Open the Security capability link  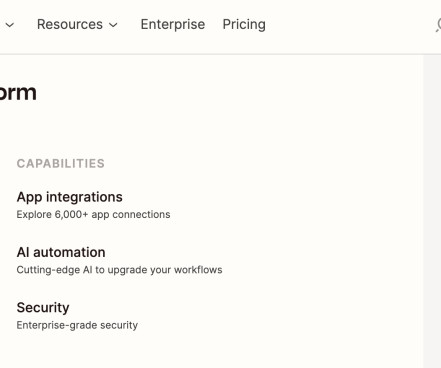point(43,308)
